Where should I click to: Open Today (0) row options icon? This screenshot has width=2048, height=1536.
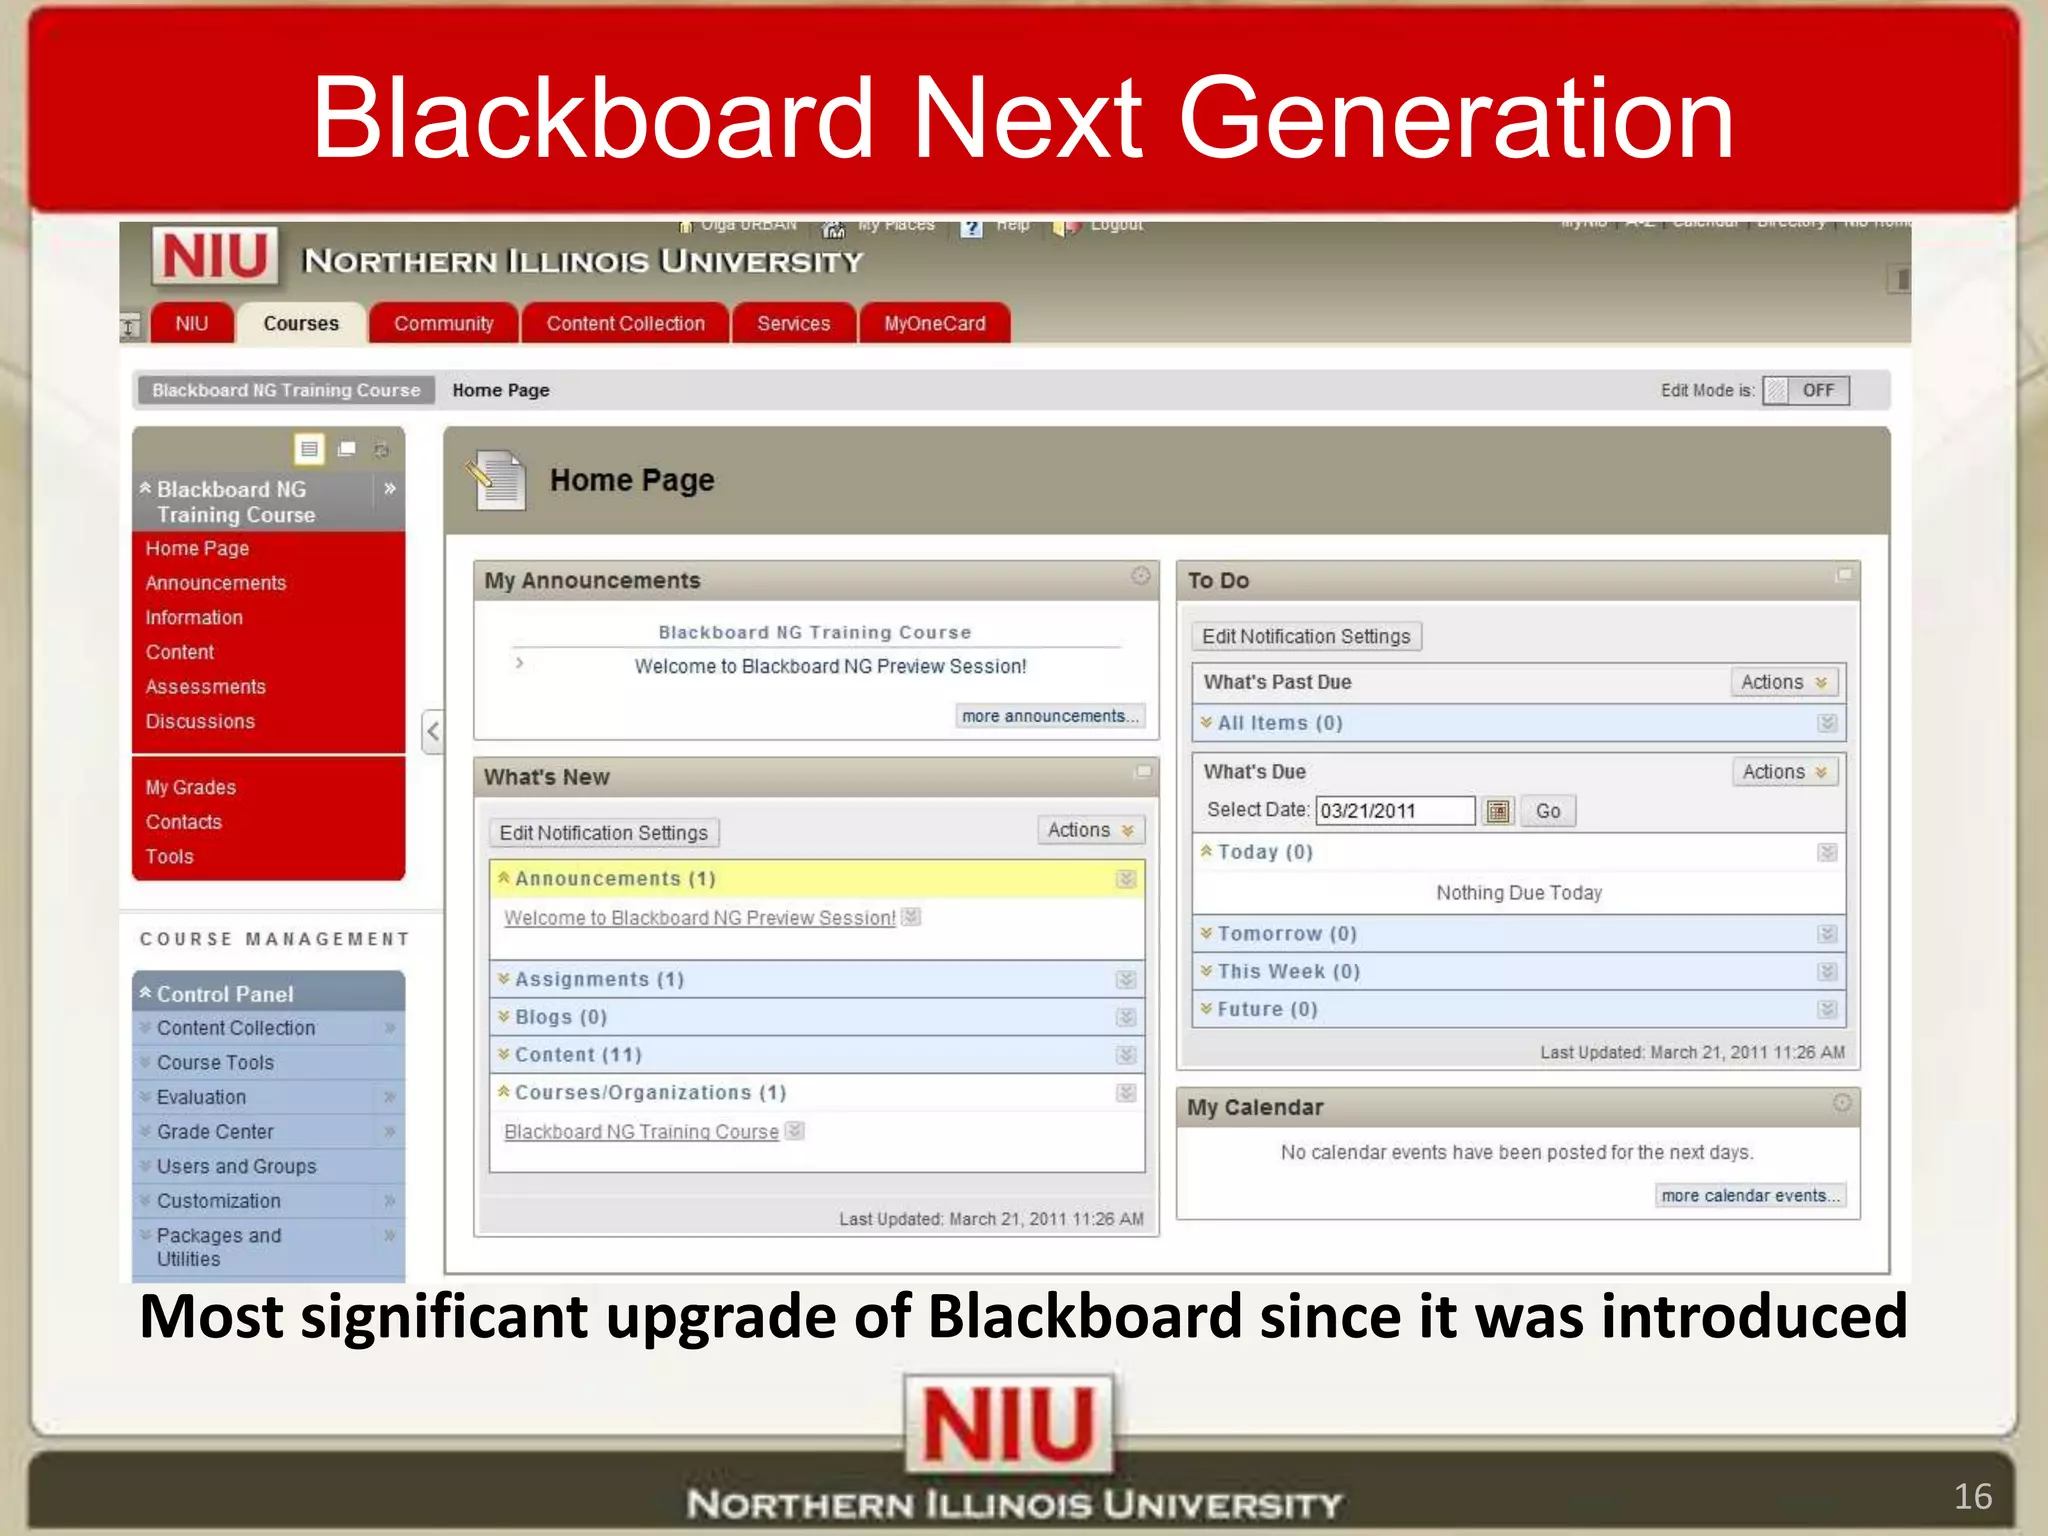(x=1827, y=853)
